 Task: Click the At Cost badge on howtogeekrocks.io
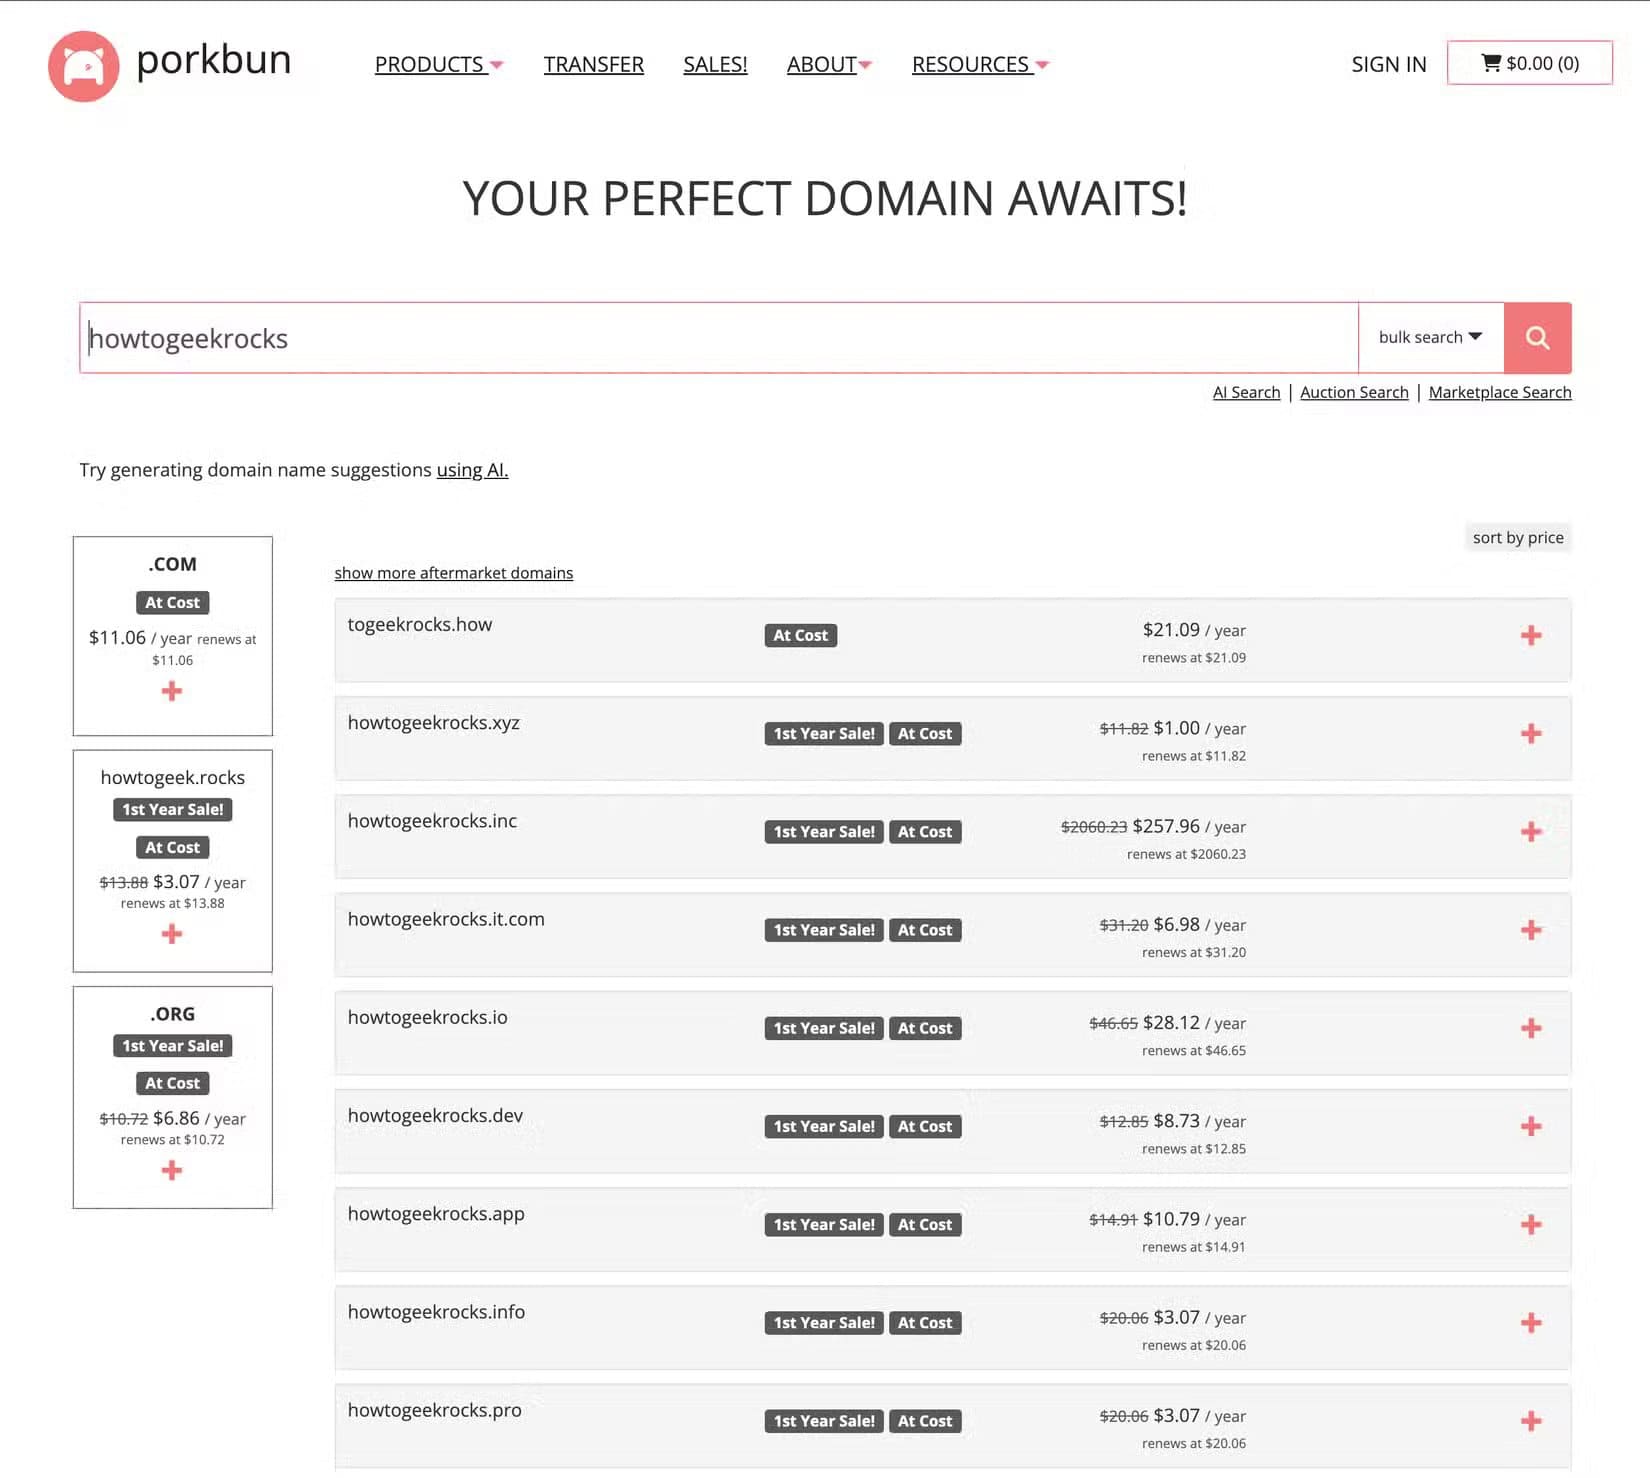[x=925, y=1028]
